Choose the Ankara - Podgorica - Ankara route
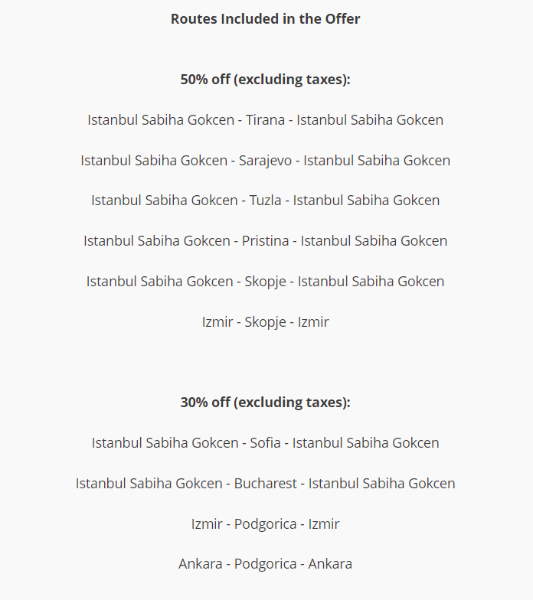The width and height of the screenshot is (533, 600). coord(265,564)
